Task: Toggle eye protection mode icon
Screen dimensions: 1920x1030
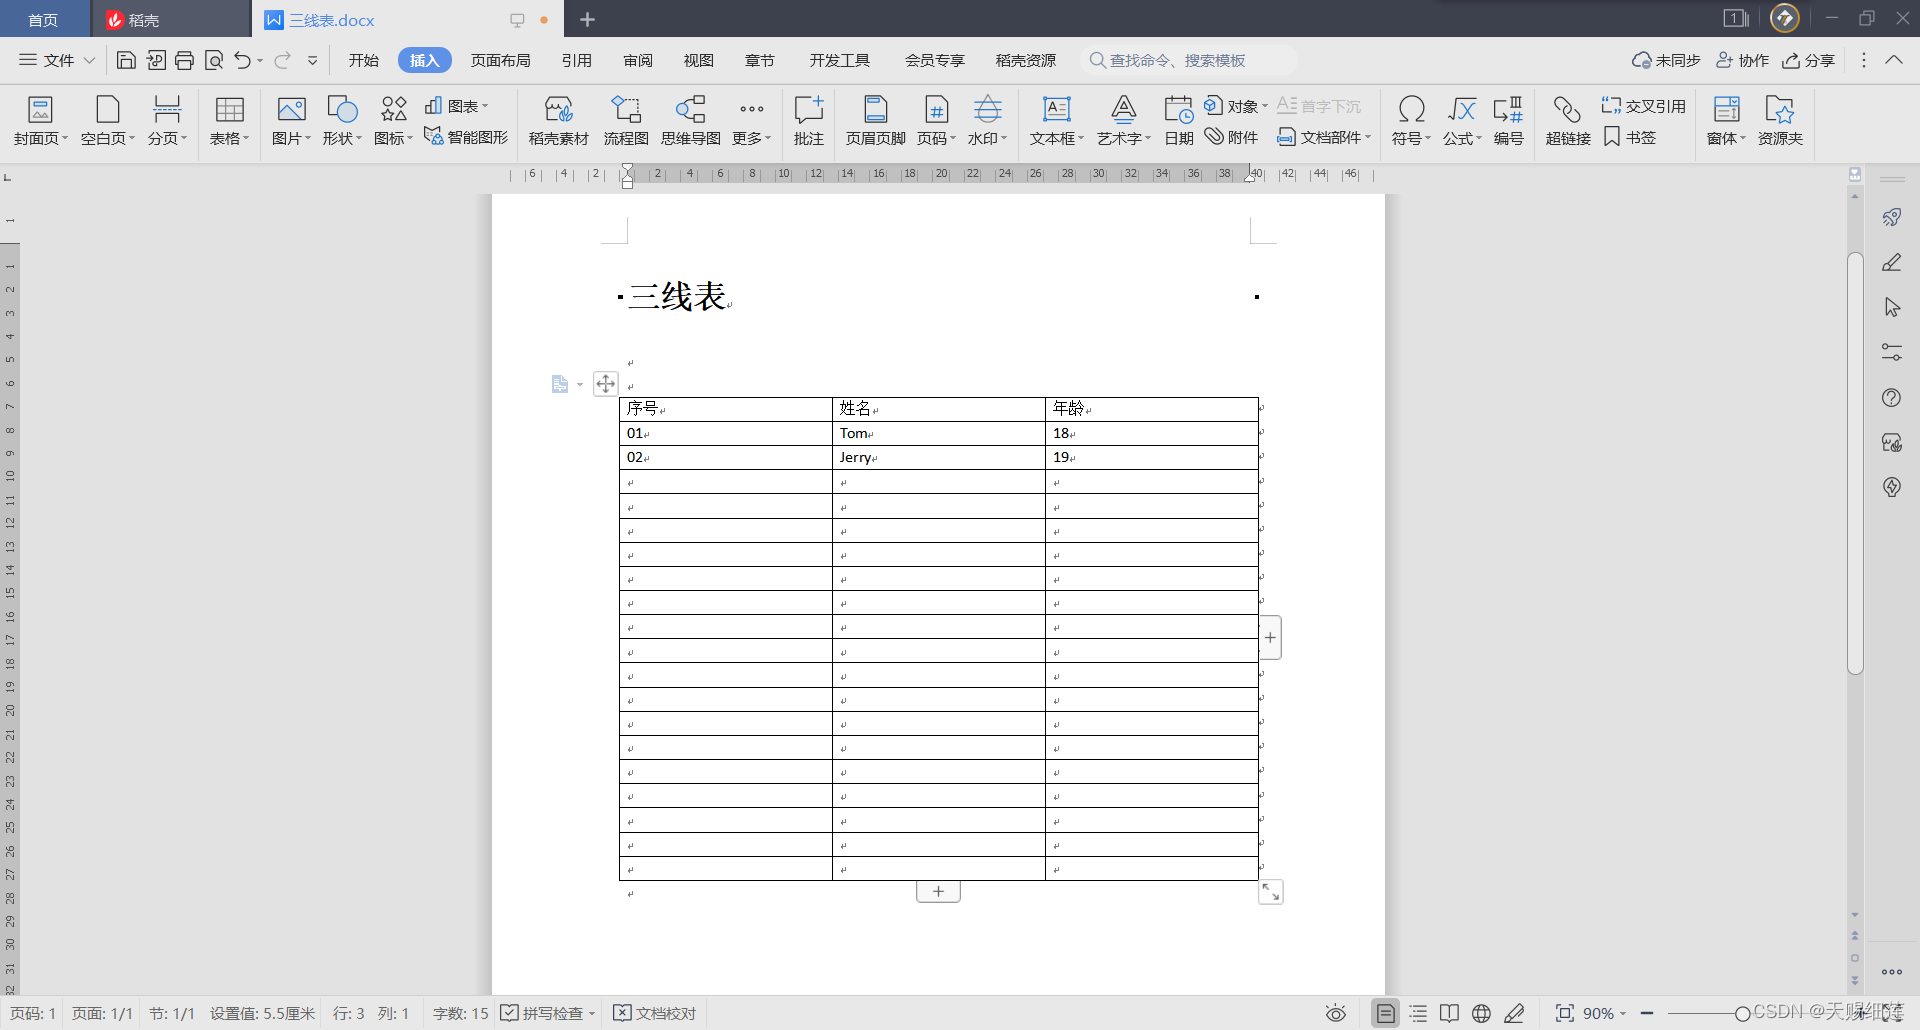Action: point(1336,1013)
